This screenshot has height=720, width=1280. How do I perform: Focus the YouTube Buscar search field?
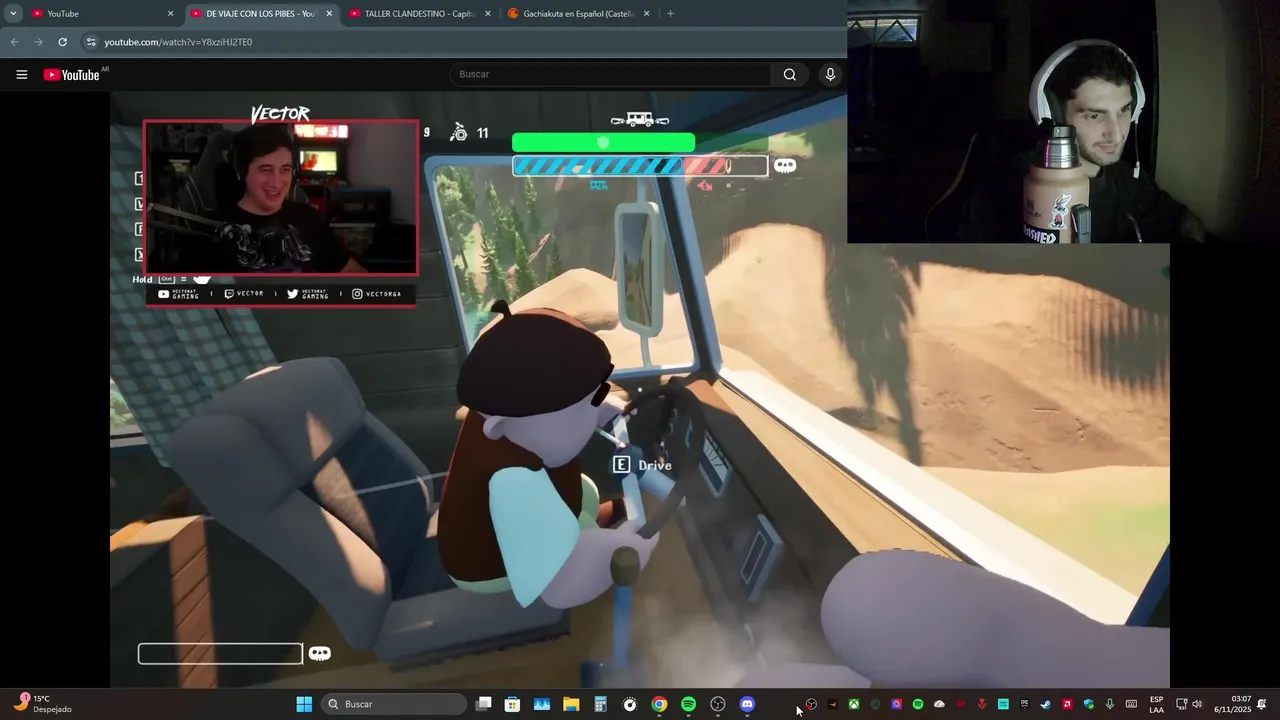tap(610, 75)
